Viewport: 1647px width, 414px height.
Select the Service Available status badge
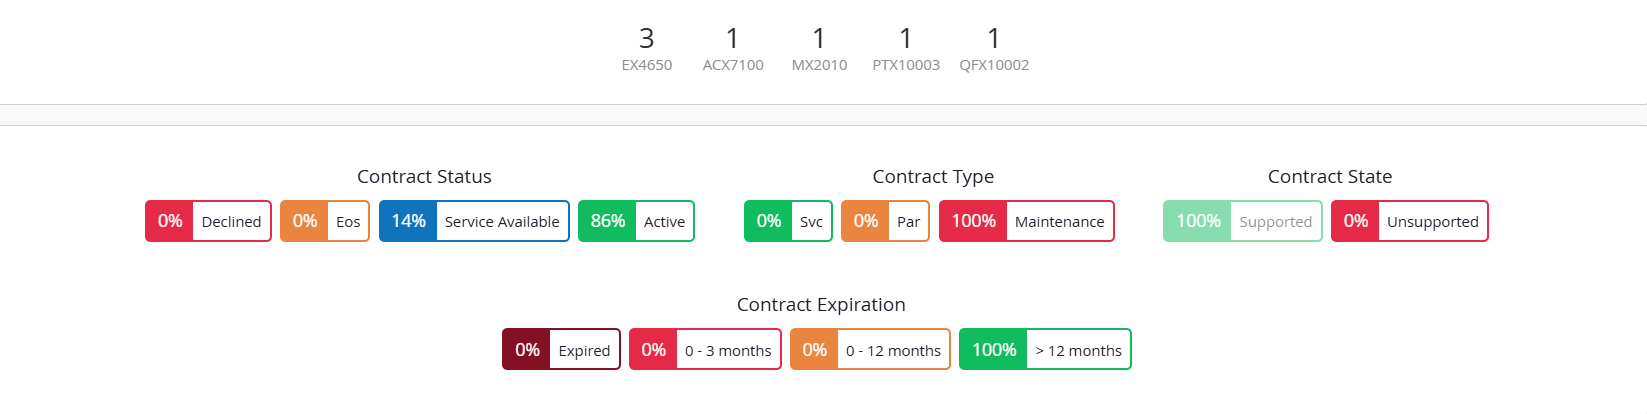(474, 221)
